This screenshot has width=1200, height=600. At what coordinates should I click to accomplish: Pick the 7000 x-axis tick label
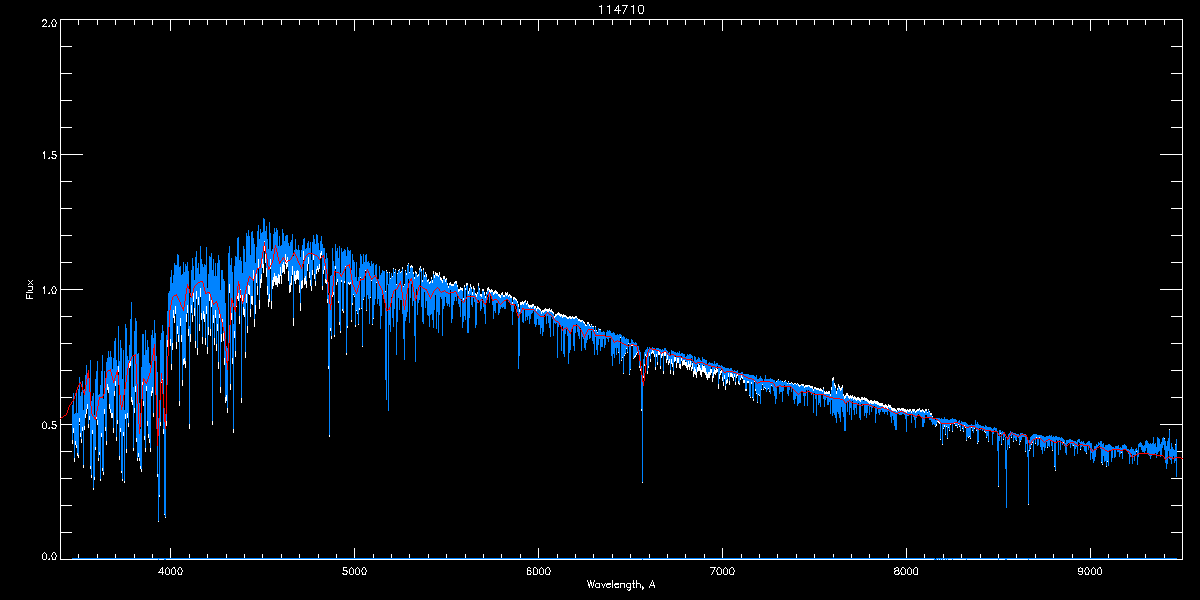722,572
